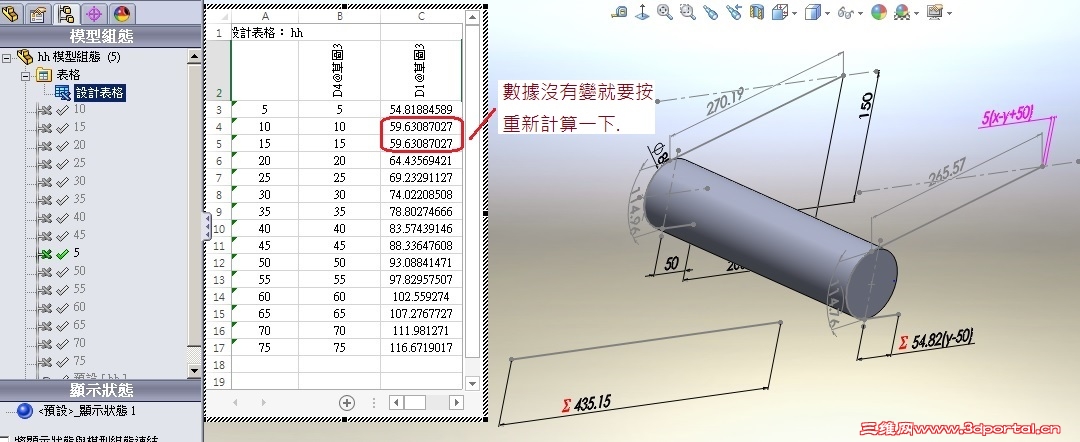Select configuration 30 in the tree
The height and width of the screenshot is (442, 1080).
(x=79, y=180)
